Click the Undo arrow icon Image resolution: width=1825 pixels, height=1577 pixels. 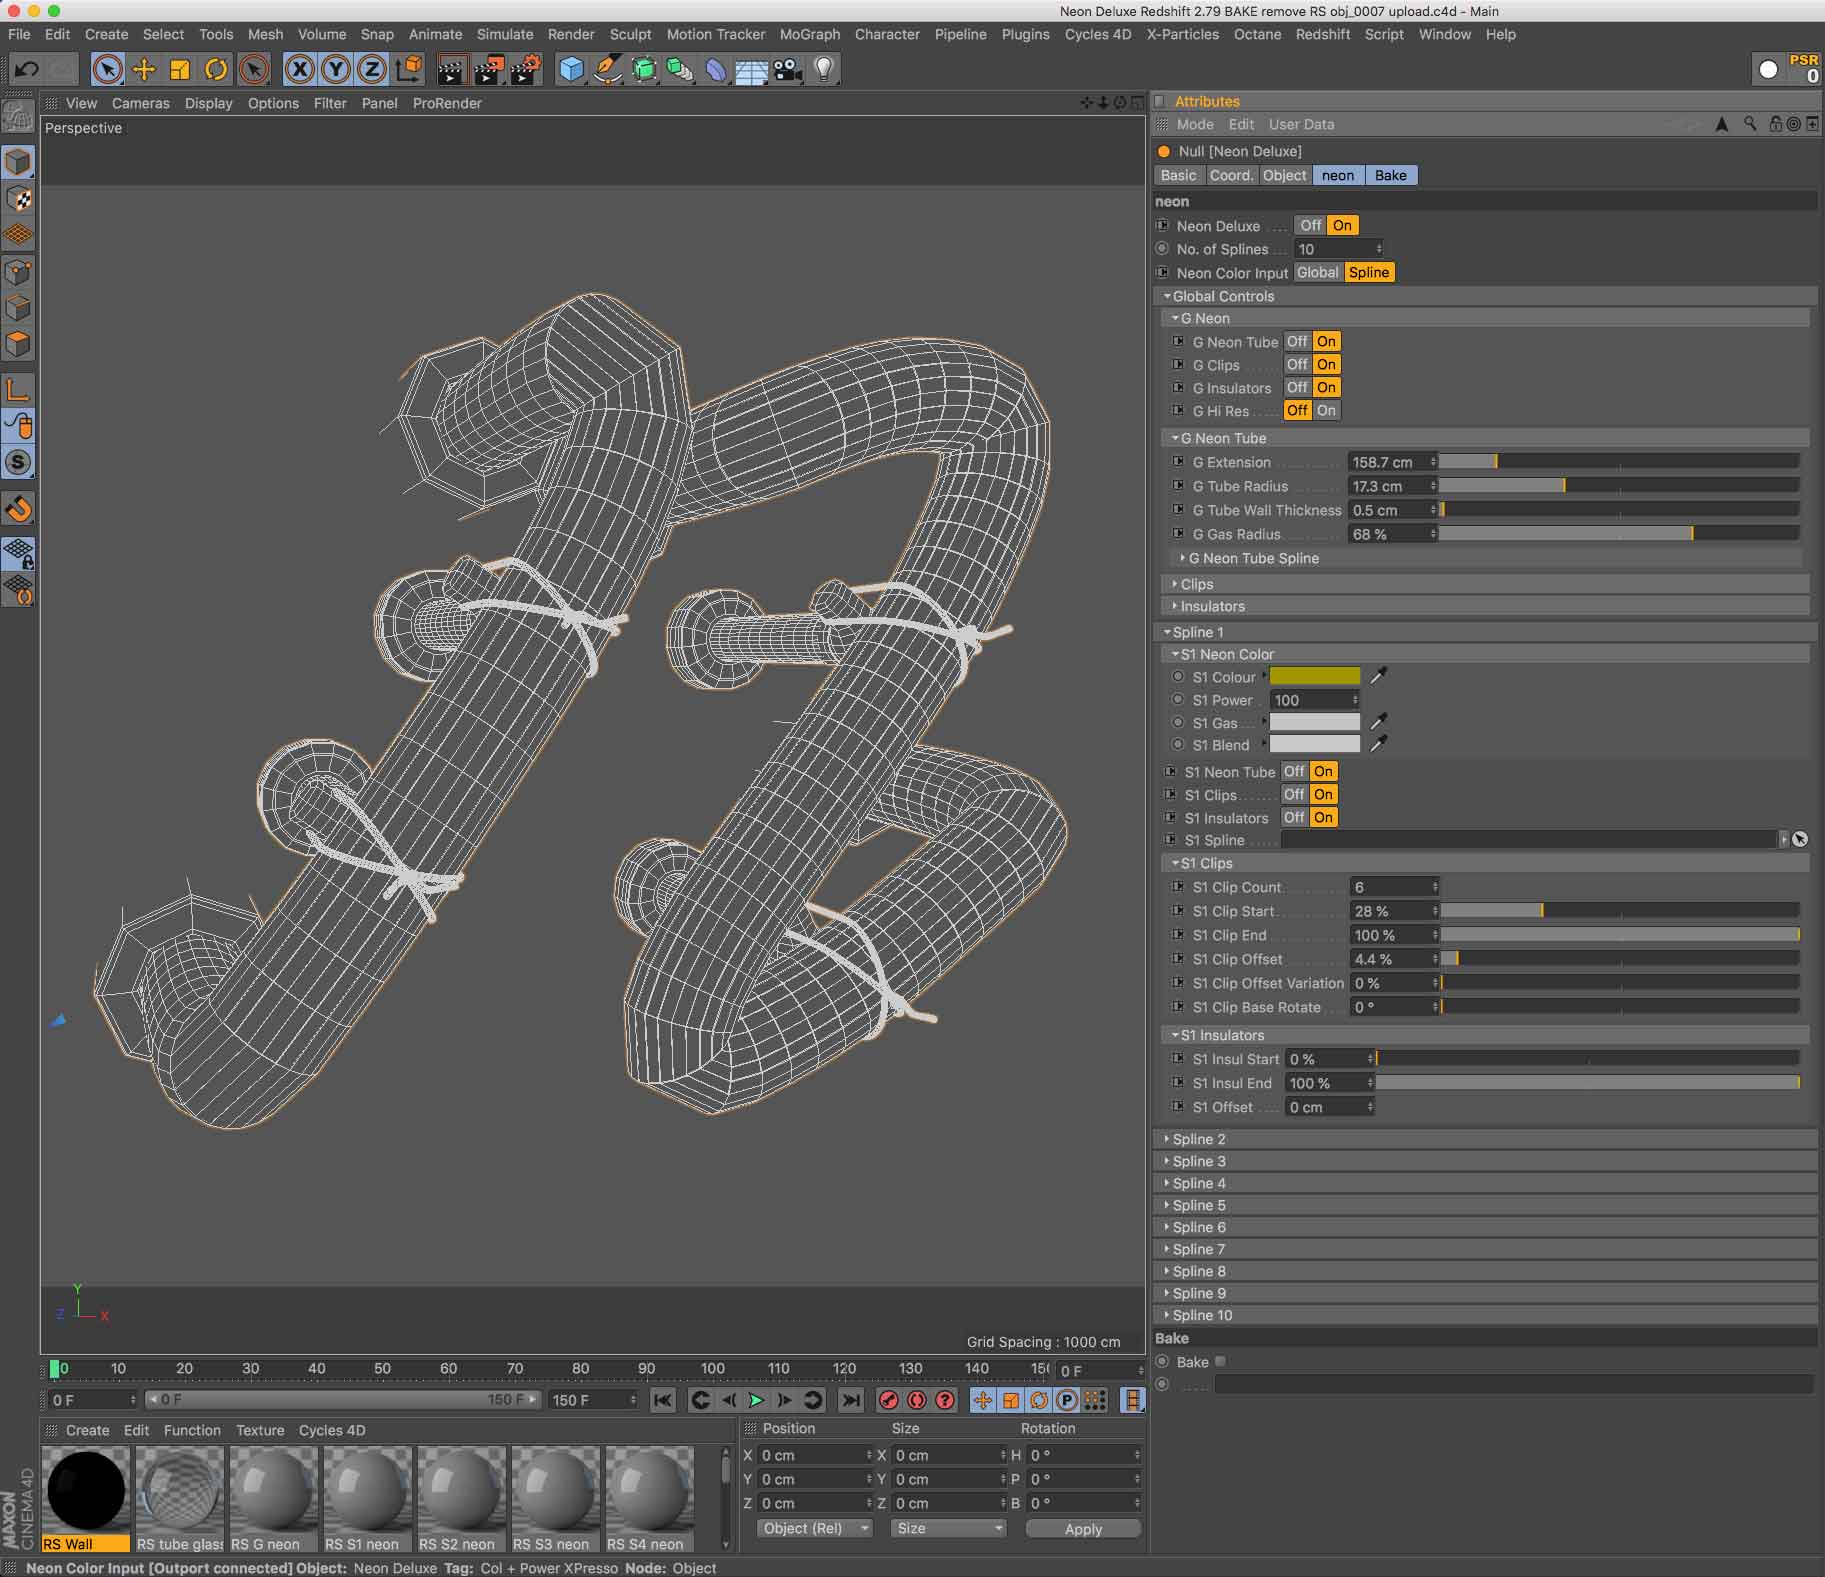(x=27, y=69)
